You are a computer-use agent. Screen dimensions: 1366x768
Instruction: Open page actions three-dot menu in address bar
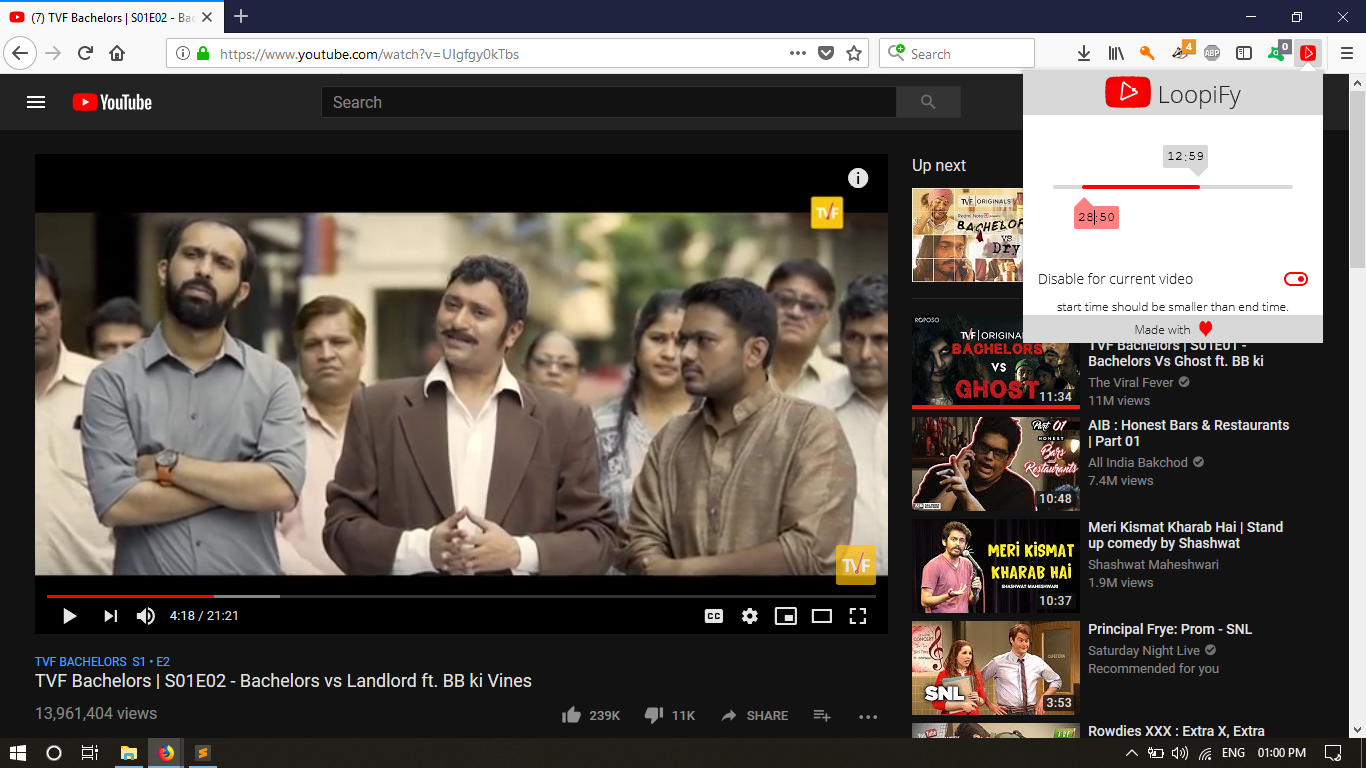(797, 53)
